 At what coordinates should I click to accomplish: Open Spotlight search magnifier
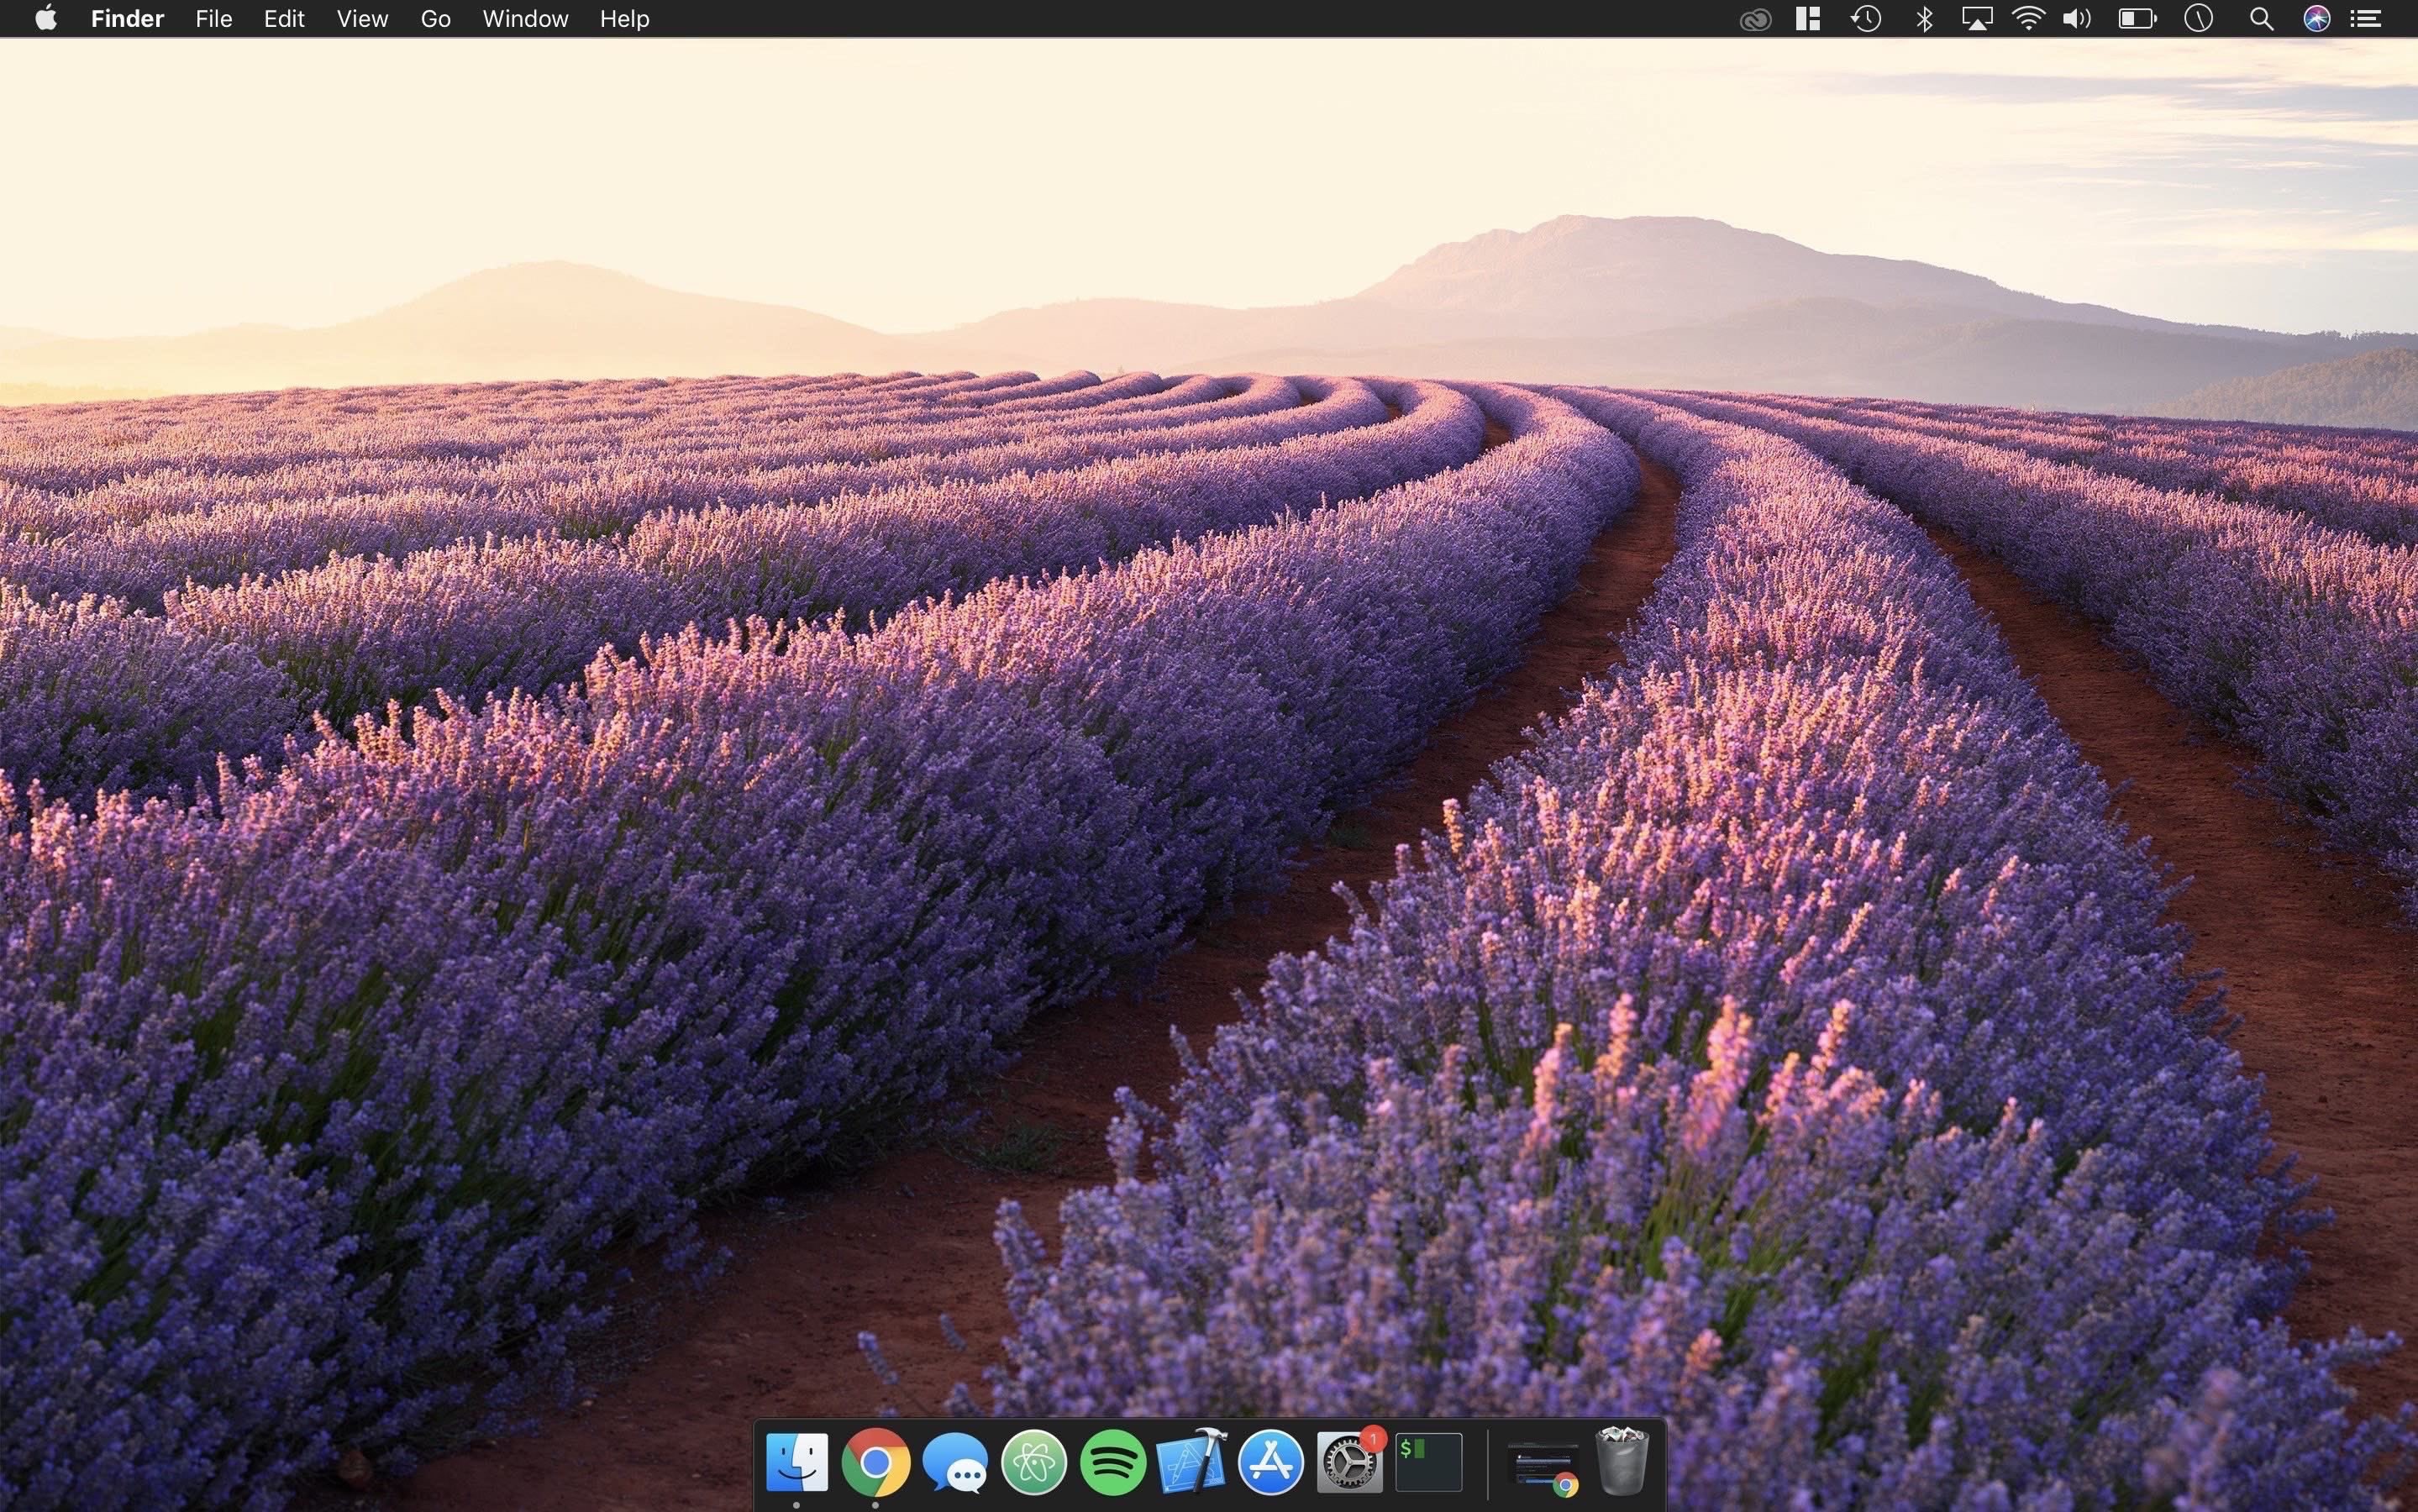coord(2261,19)
